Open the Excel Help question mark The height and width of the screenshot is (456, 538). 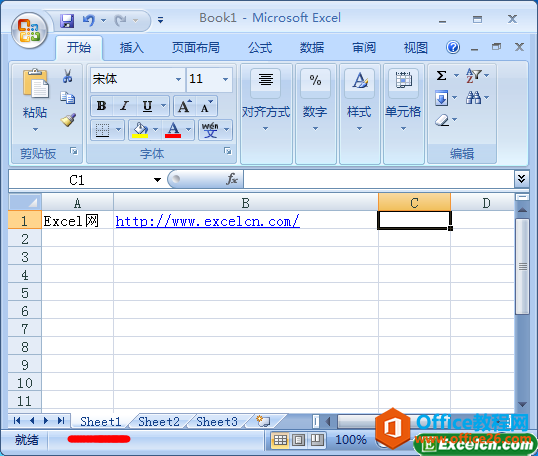point(453,47)
